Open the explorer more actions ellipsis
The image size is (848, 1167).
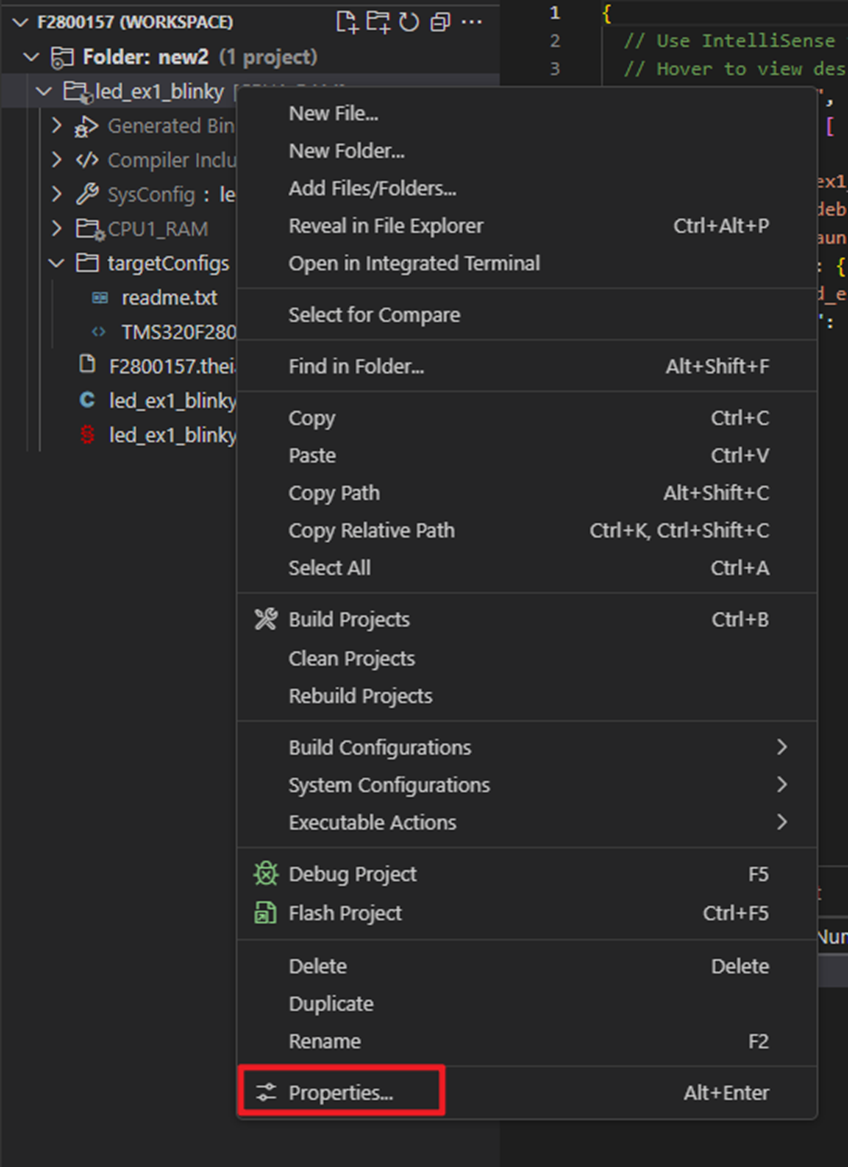(472, 21)
